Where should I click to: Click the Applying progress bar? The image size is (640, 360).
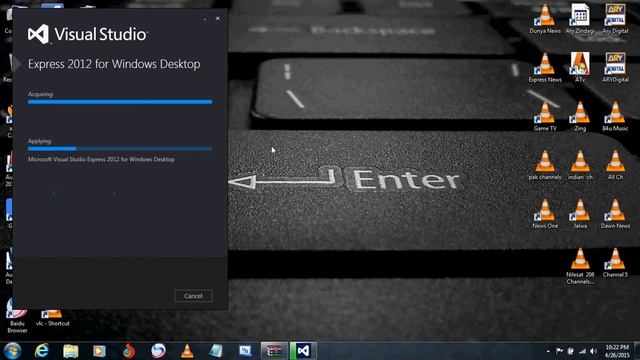[x=120, y=149]
